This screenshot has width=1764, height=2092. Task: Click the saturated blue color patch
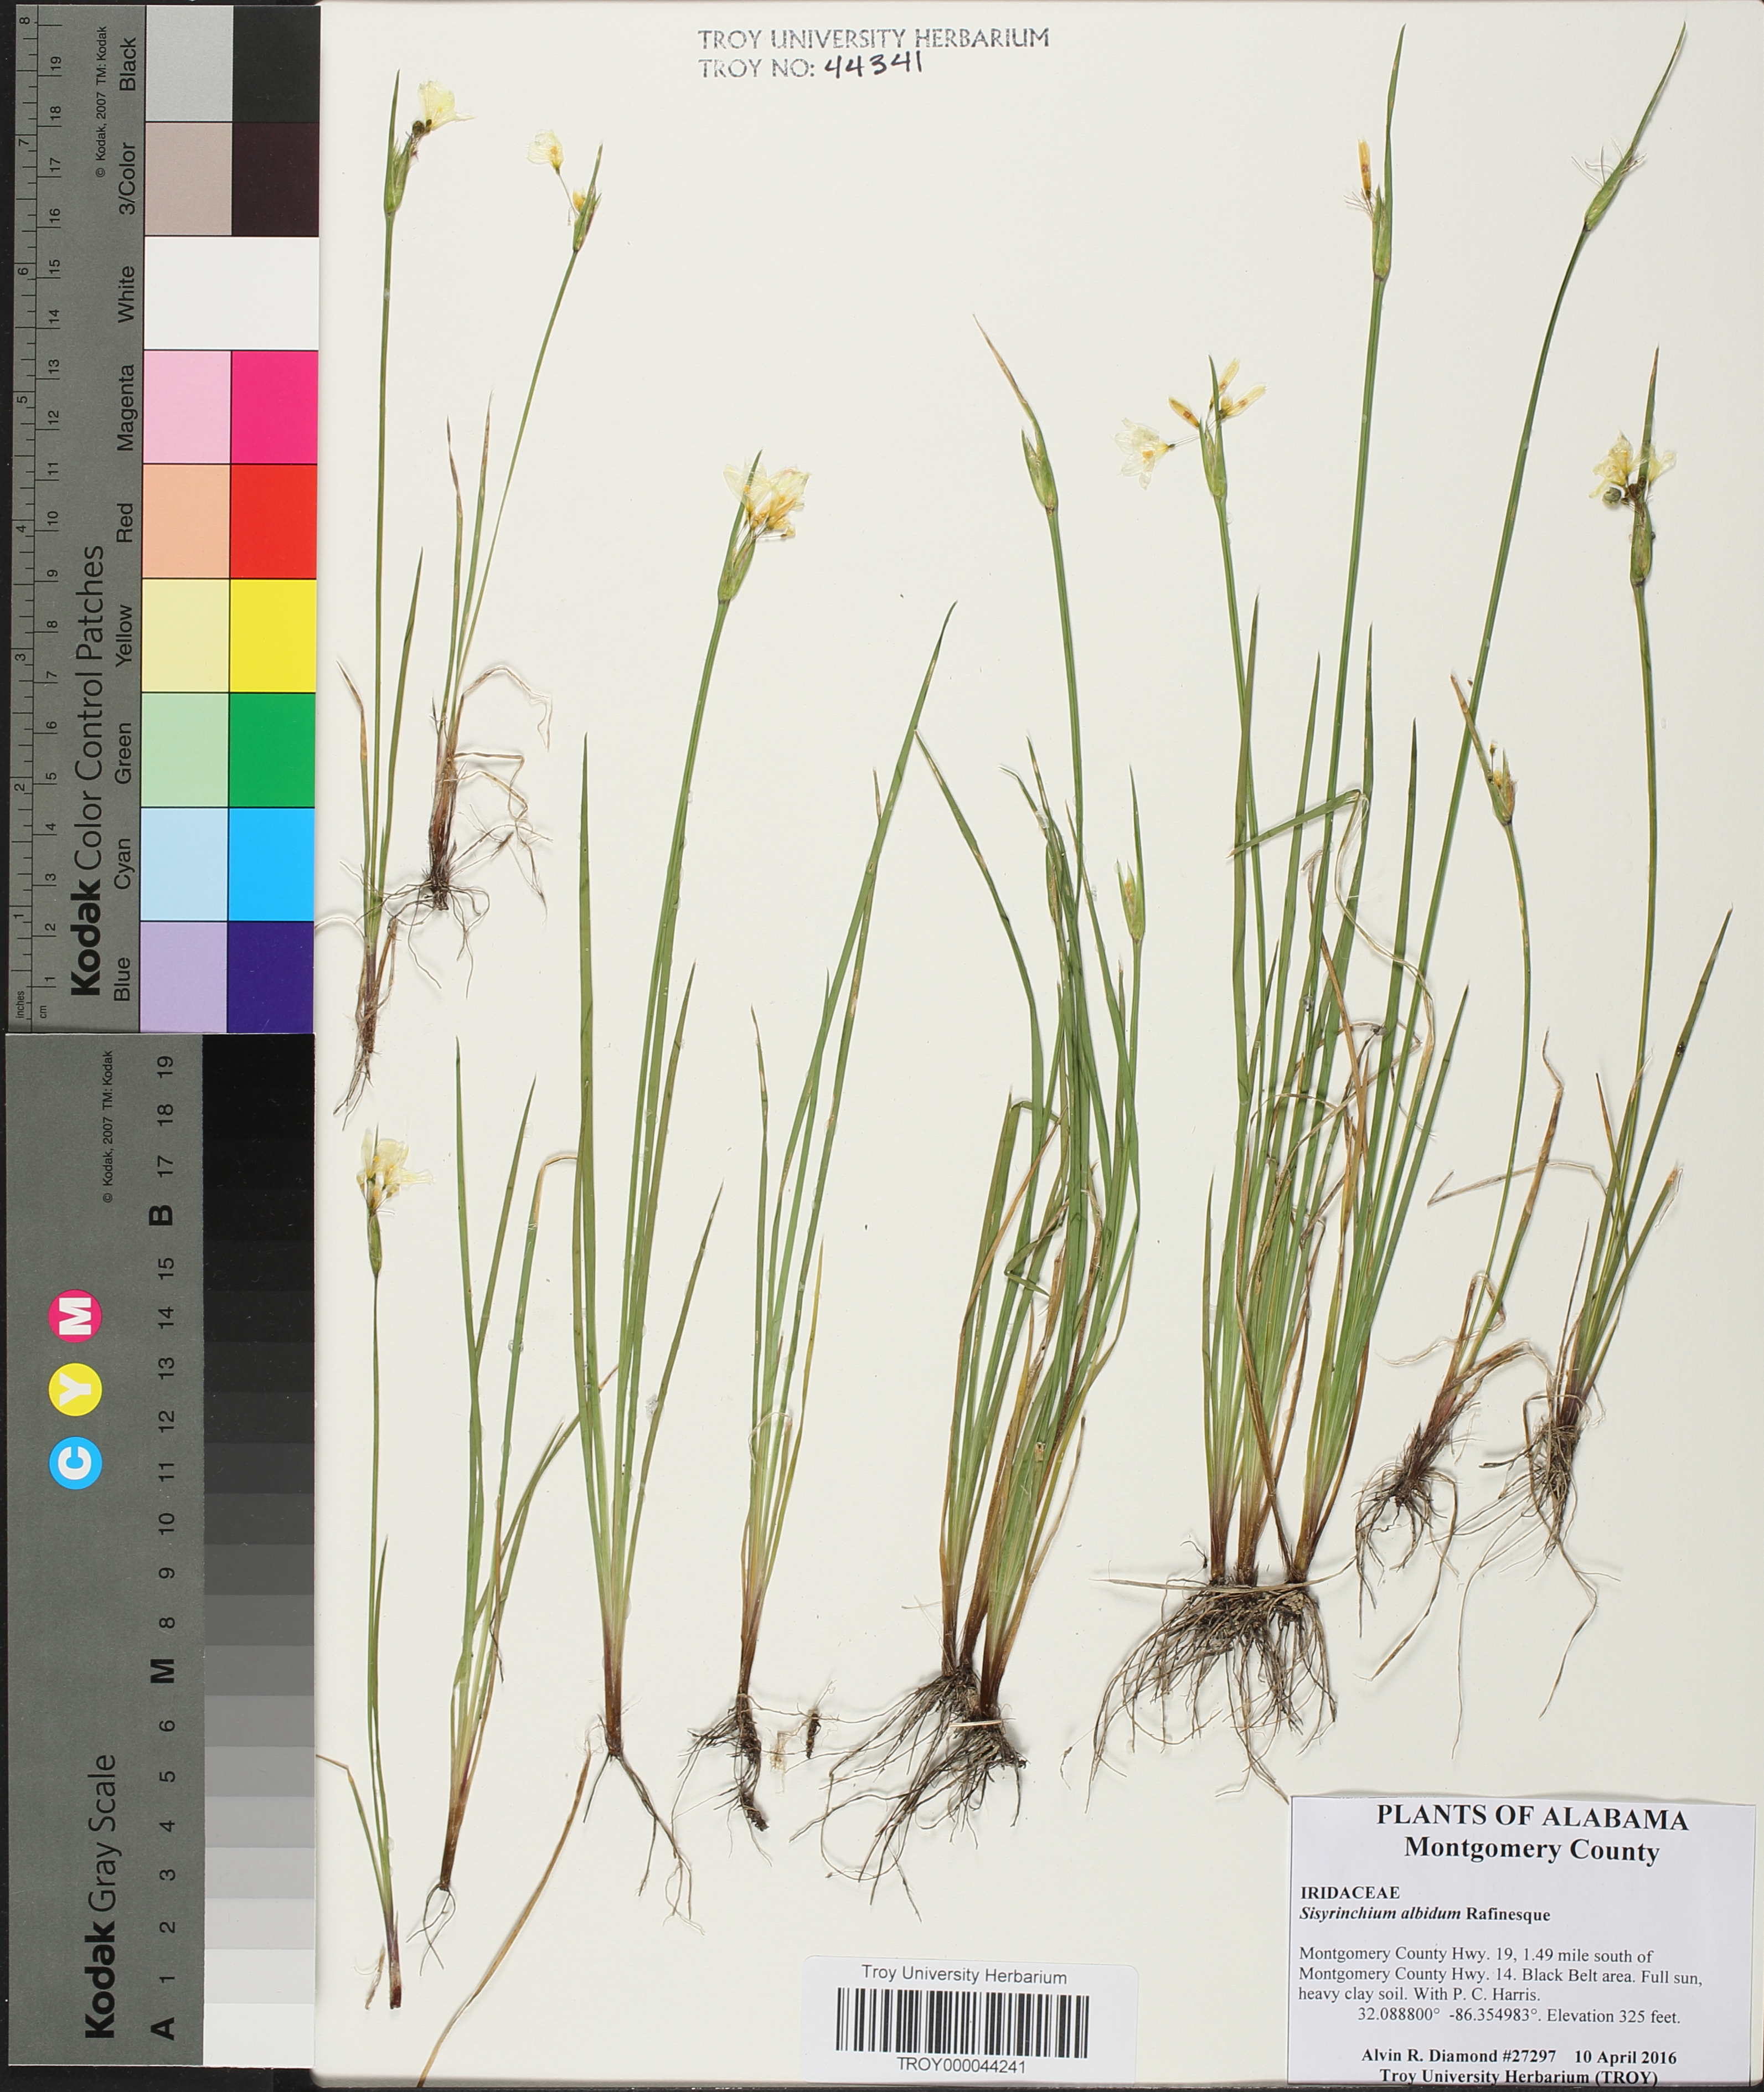pos(270,976)
